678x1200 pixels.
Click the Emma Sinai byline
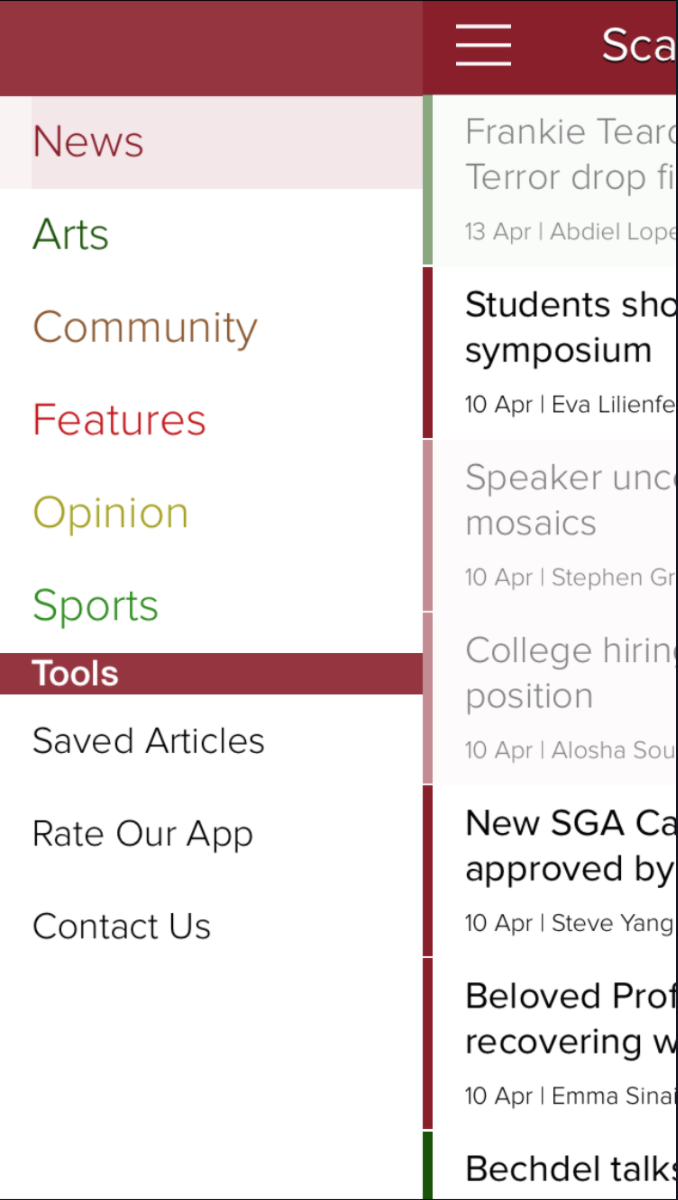(x=613, y=1096)
